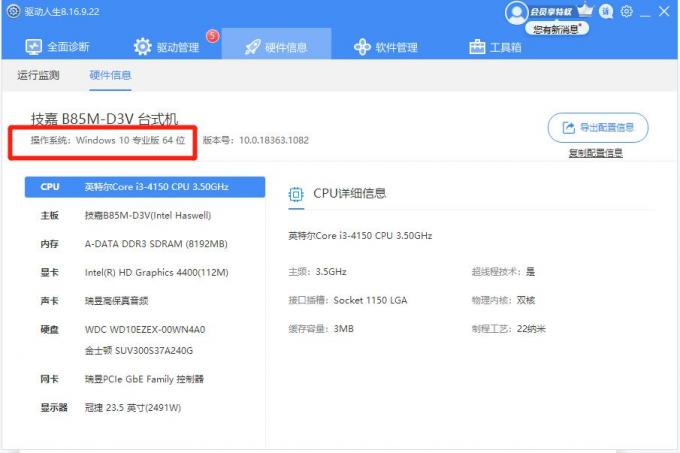The image size is (680, 453).
Task: Select the 显示器 23.5 英寸 row
Action: [x=145, y=407]
